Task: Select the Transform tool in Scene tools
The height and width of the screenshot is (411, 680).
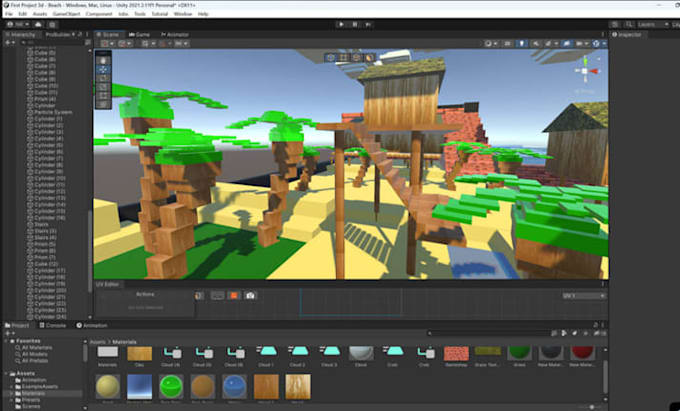Action: (103, 104)
